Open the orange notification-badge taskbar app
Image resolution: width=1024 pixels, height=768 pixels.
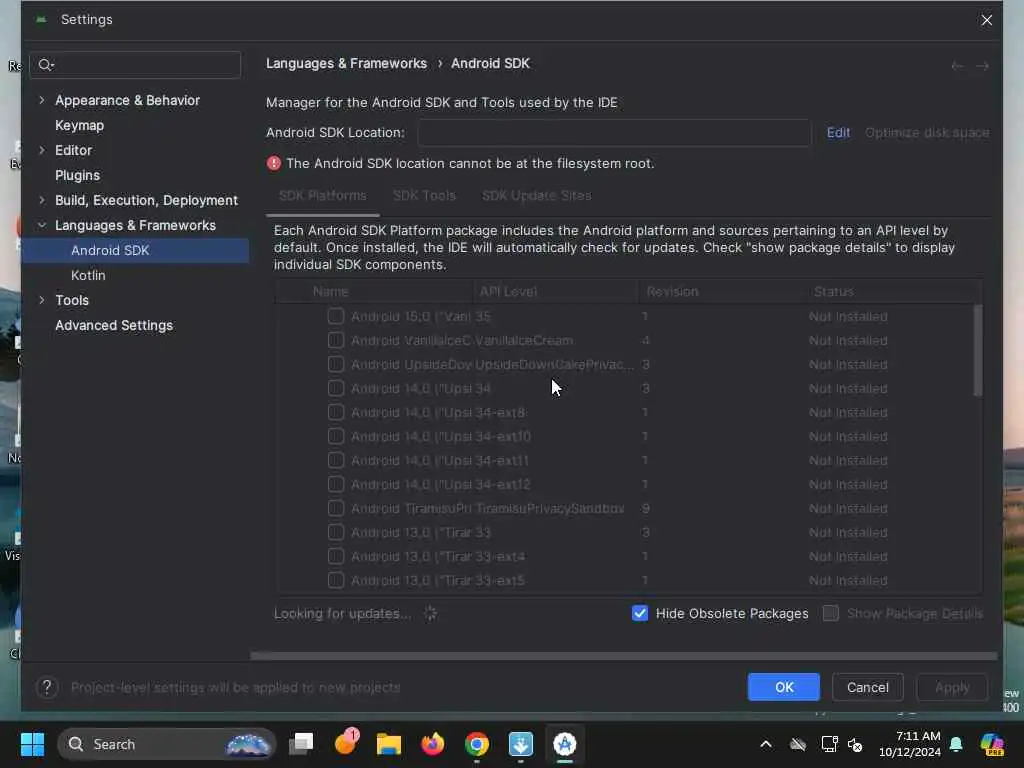[x=346, y=743]
